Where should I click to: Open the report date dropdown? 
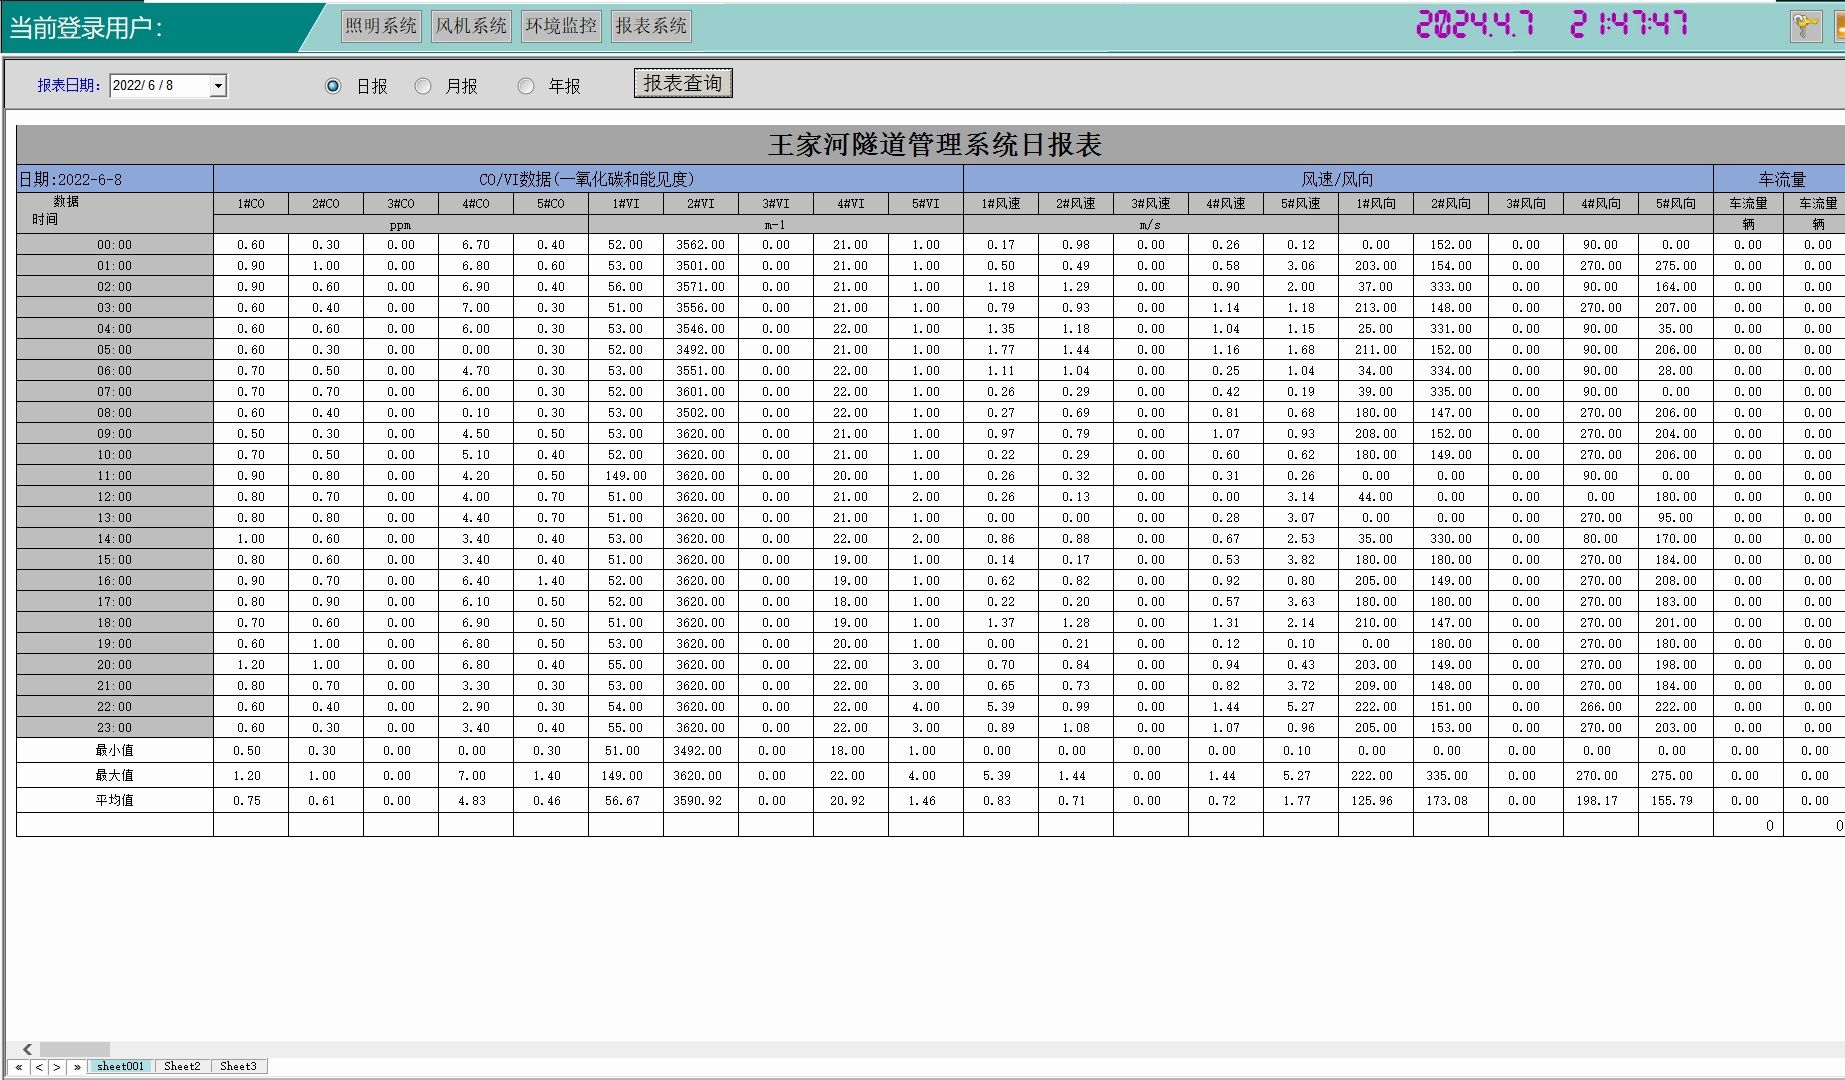(x=218, y=86)
